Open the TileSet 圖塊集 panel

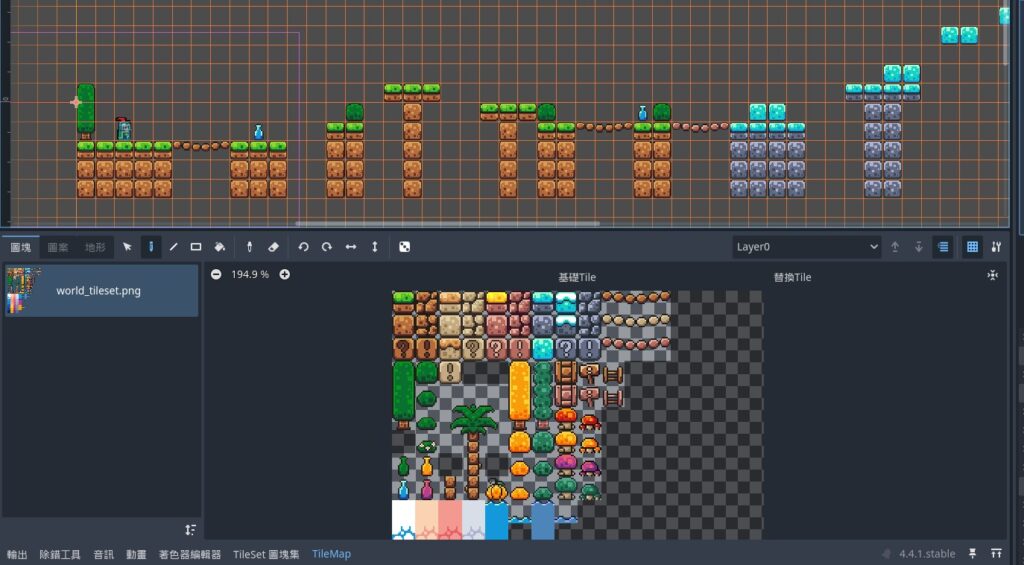(x=266, y=554)
